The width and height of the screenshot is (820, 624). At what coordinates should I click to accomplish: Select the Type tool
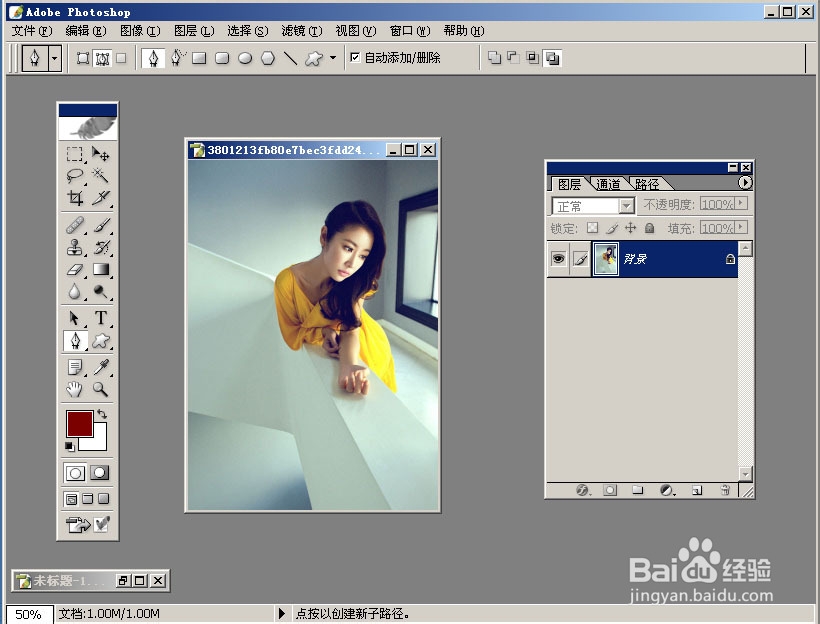point(100,318)
